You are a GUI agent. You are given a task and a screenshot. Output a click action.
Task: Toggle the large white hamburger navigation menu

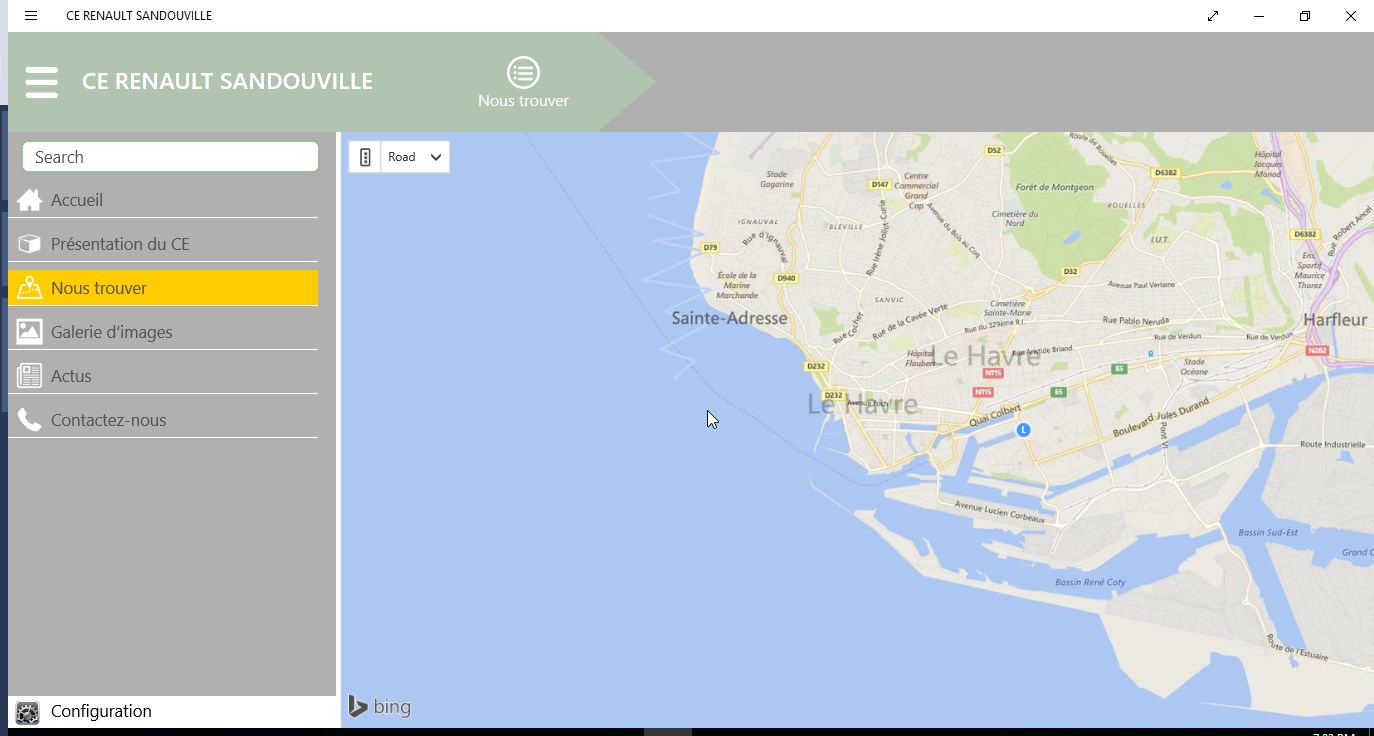(42, 82)
